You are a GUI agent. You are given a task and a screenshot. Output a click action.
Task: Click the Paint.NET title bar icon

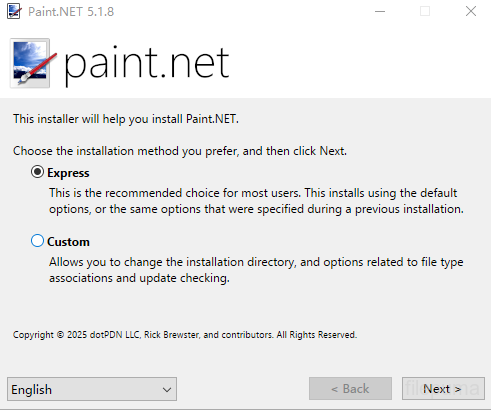(x=14, y=11)
